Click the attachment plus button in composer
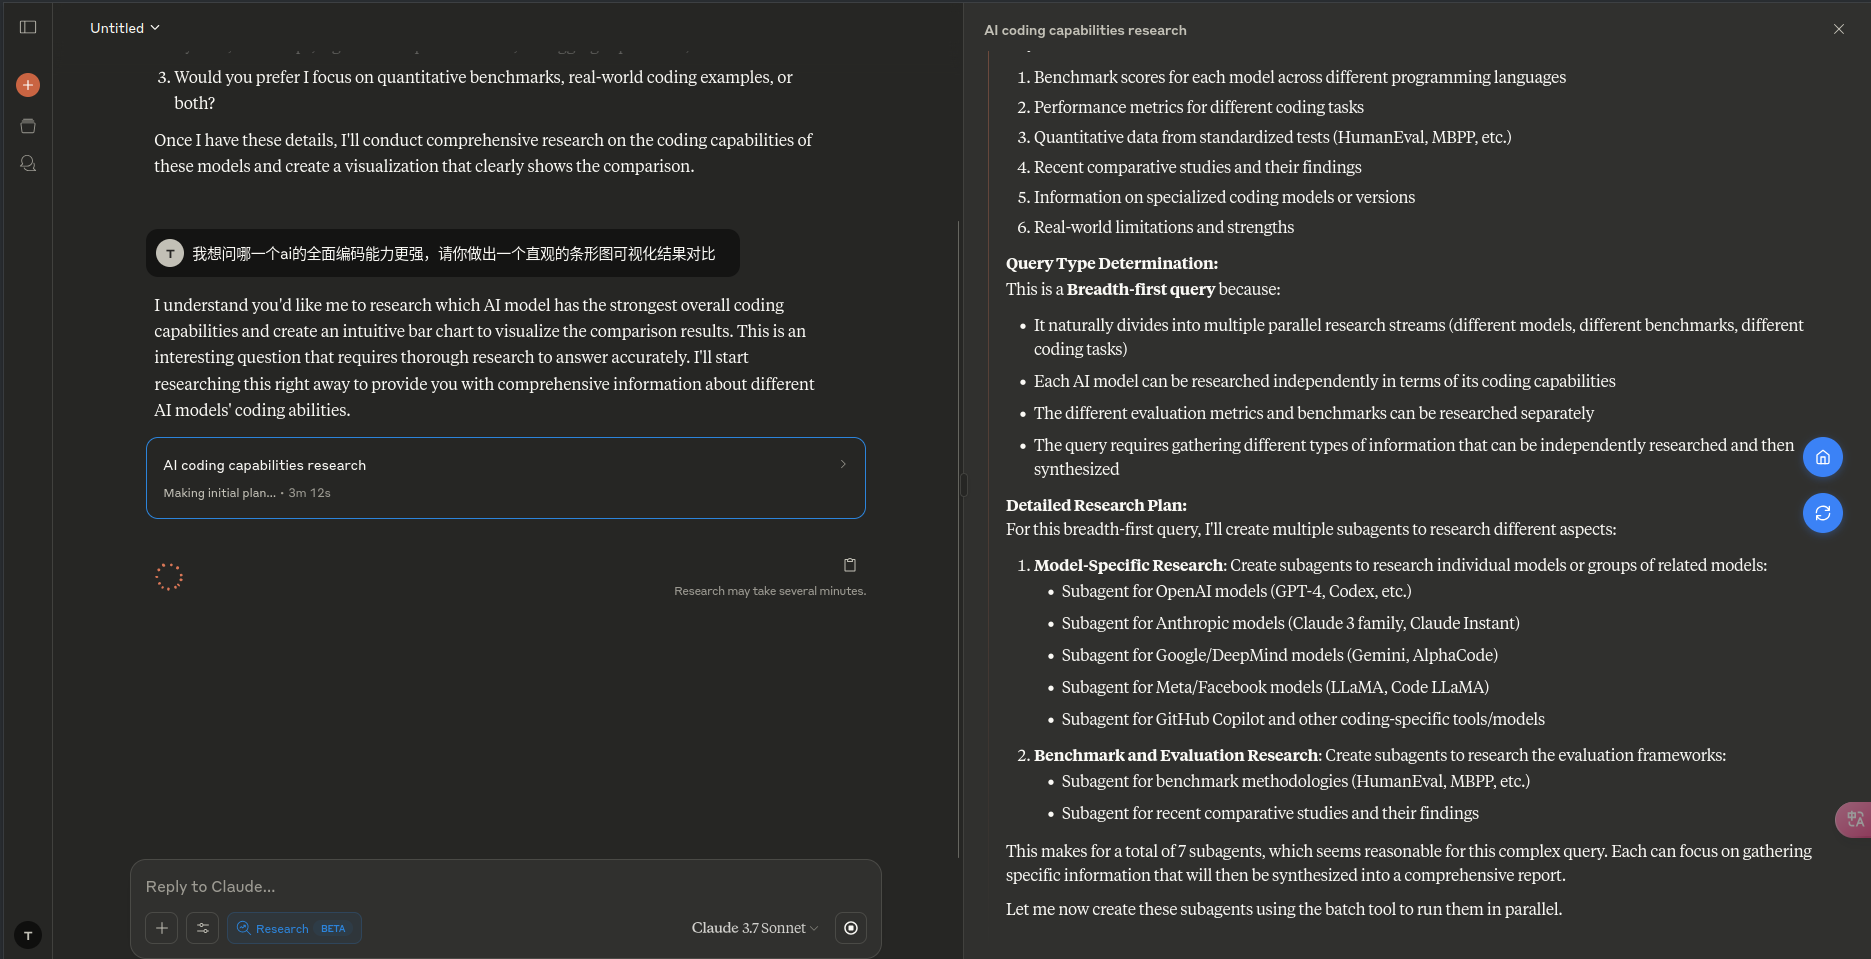 click(x=162, y=928)
